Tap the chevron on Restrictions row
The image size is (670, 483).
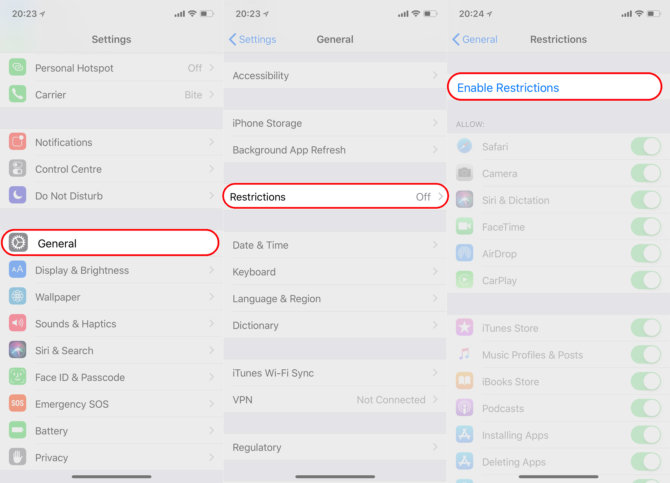[440, 197]
